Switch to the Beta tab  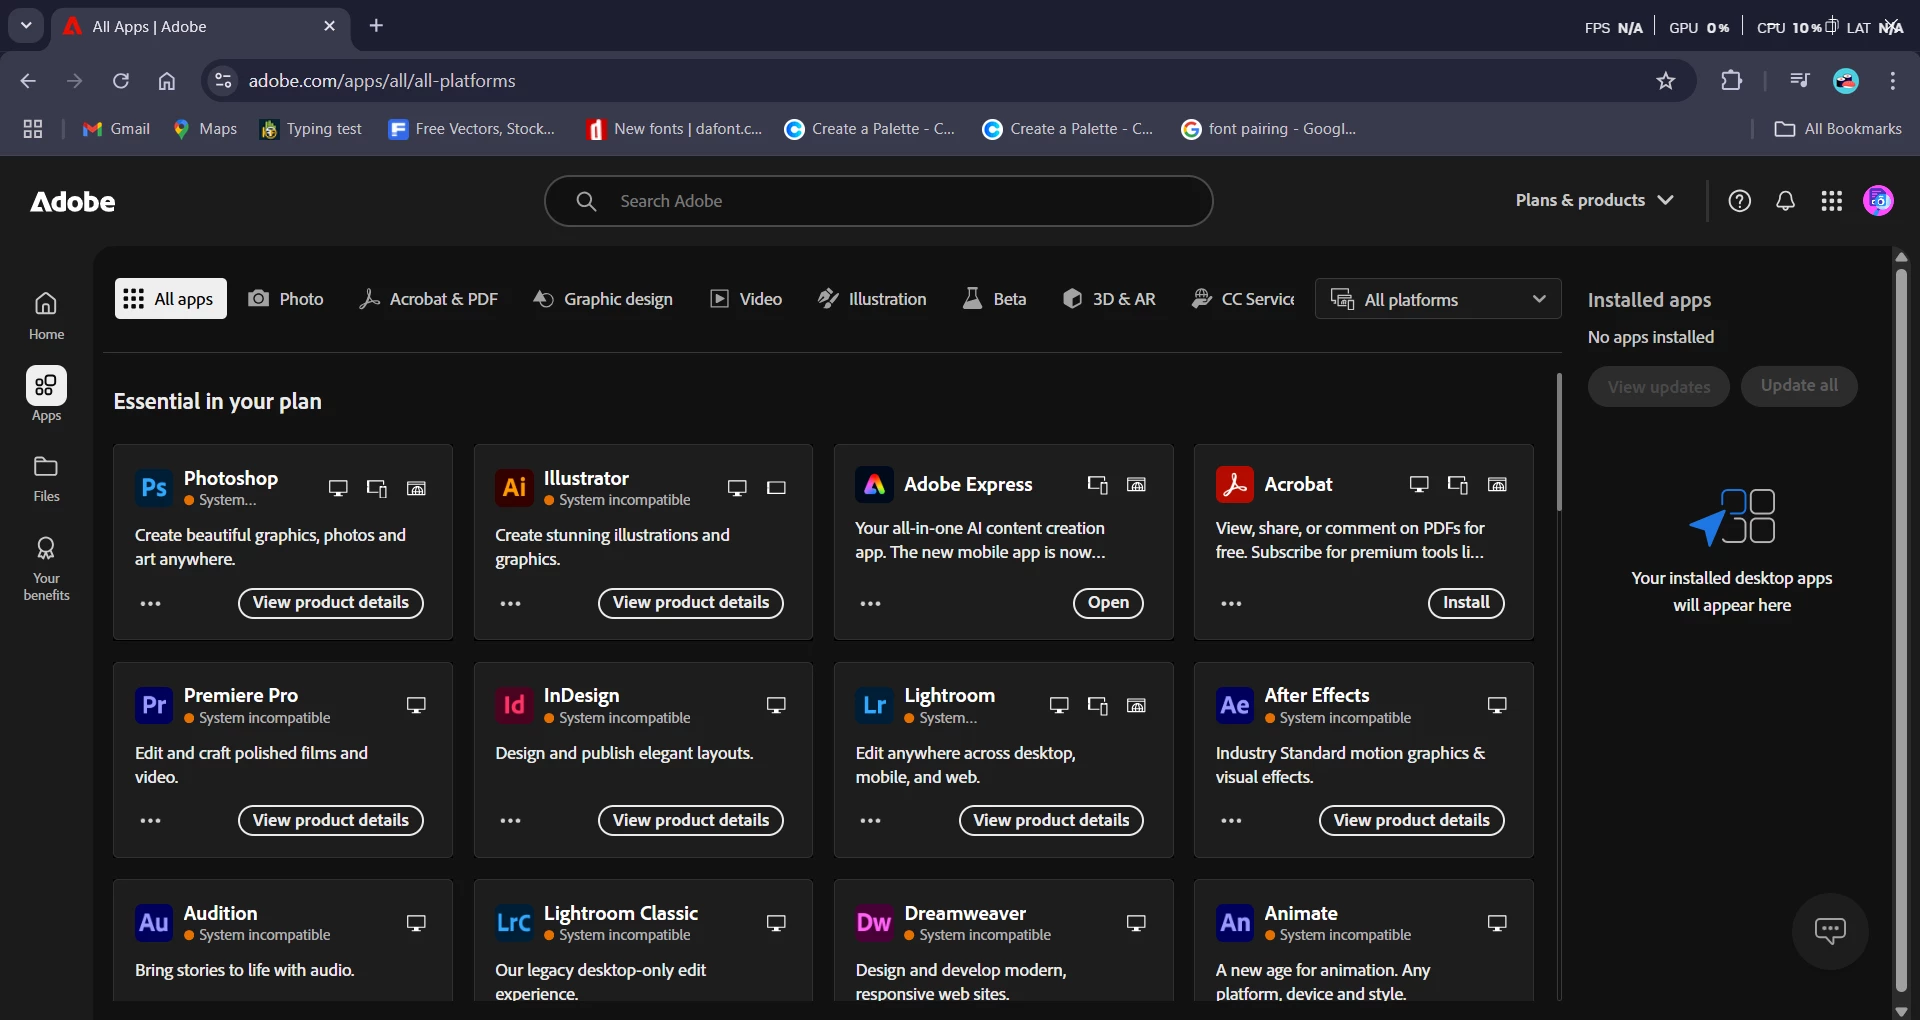tap(994, 299)
